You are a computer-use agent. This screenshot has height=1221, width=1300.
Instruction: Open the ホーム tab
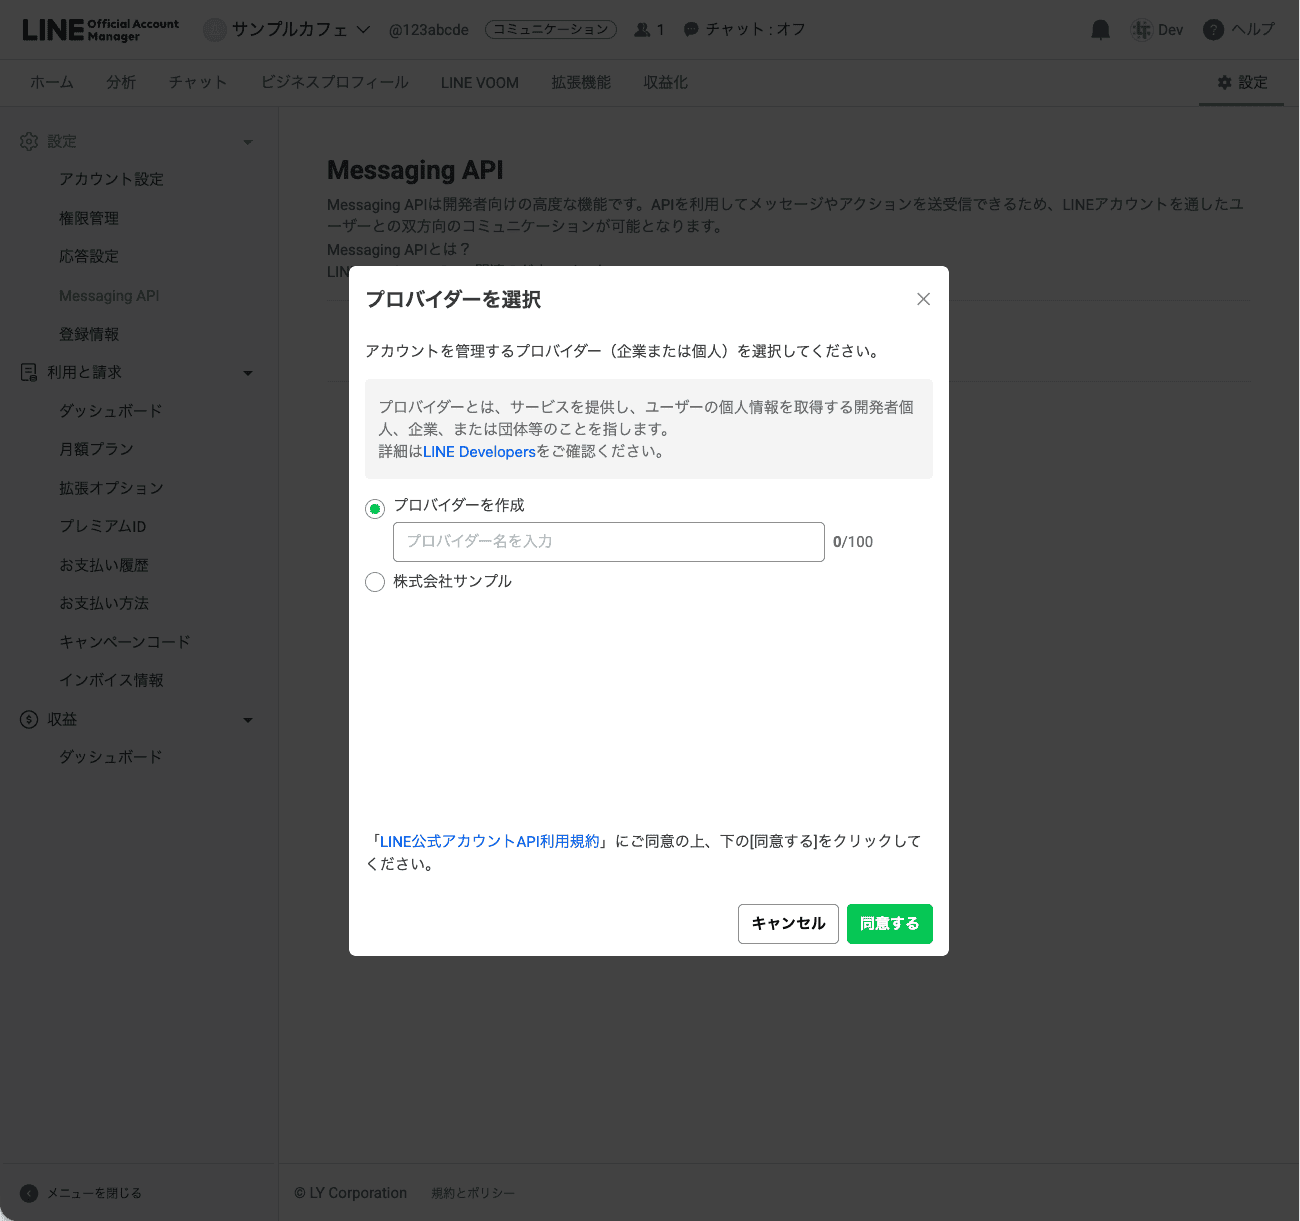52,83
